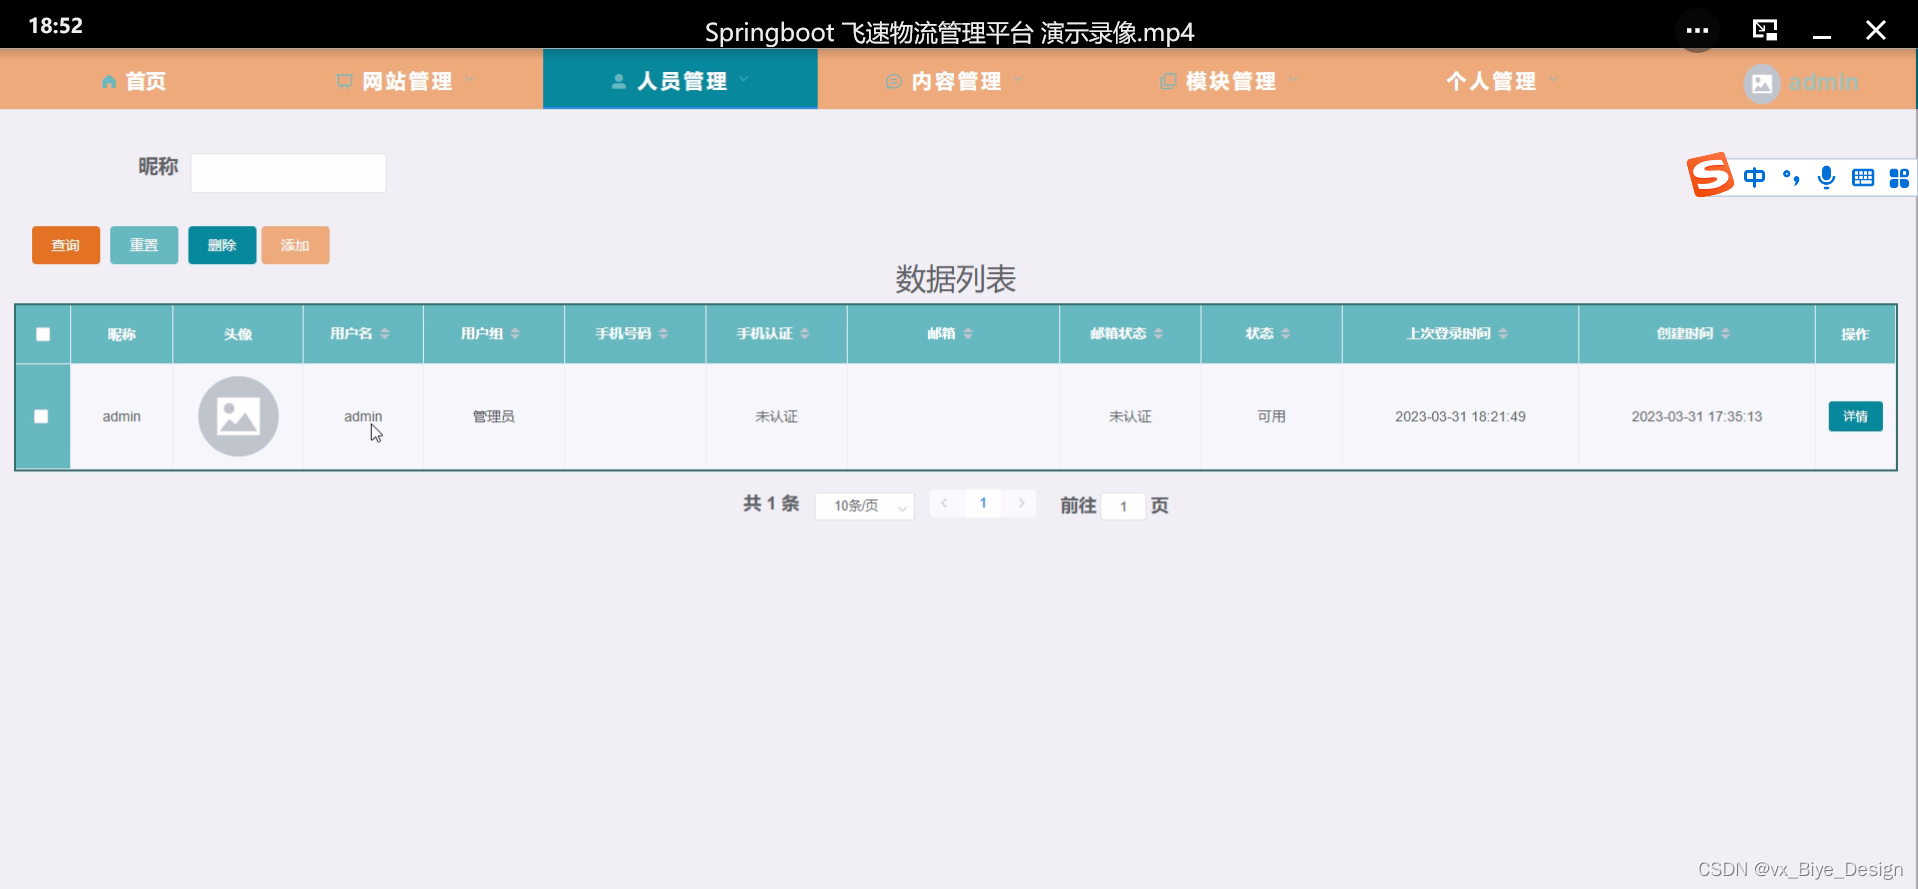1918x889 pixels.
Task: Expand the 内容管理 chevron arrow
Action: click(1019, 79)
